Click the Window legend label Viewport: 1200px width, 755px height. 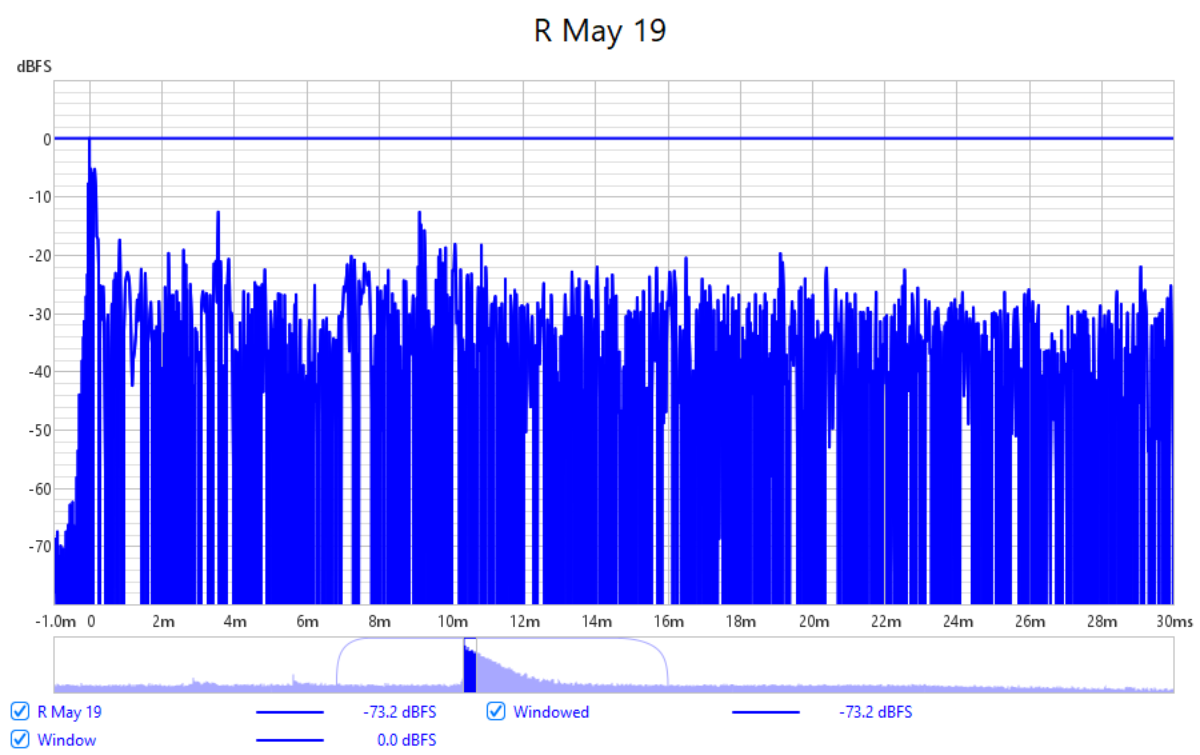coord(67,740)
